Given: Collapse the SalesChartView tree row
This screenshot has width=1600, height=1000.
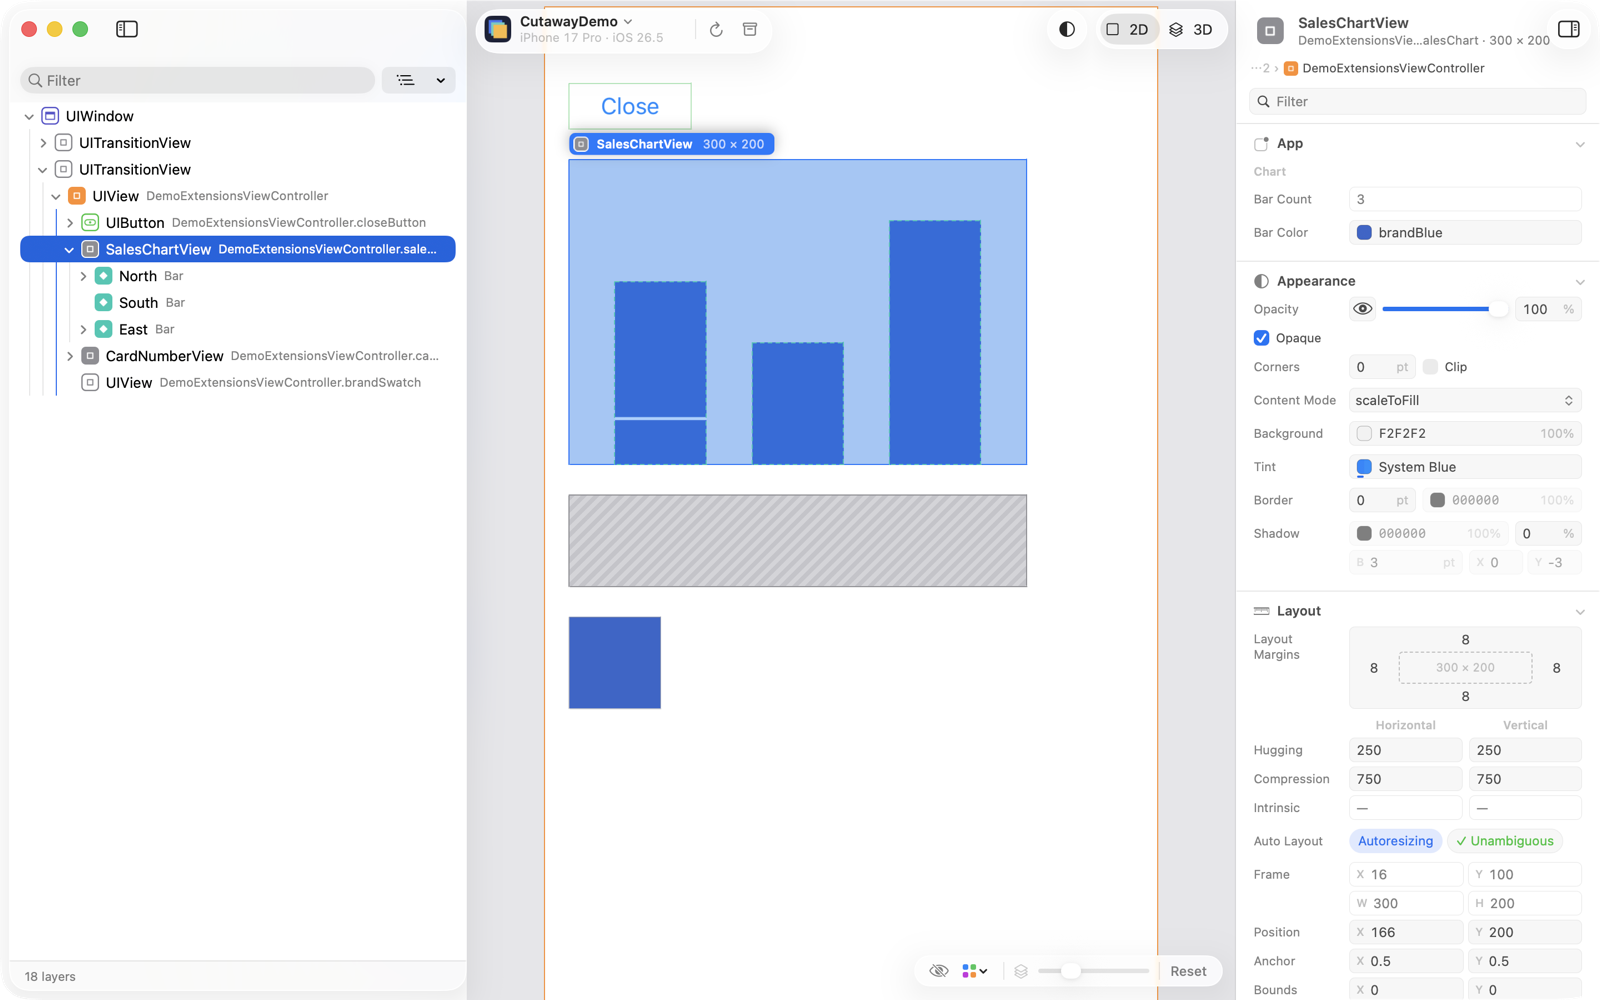Looking at the screenshot, I should (x=69, y=249).
